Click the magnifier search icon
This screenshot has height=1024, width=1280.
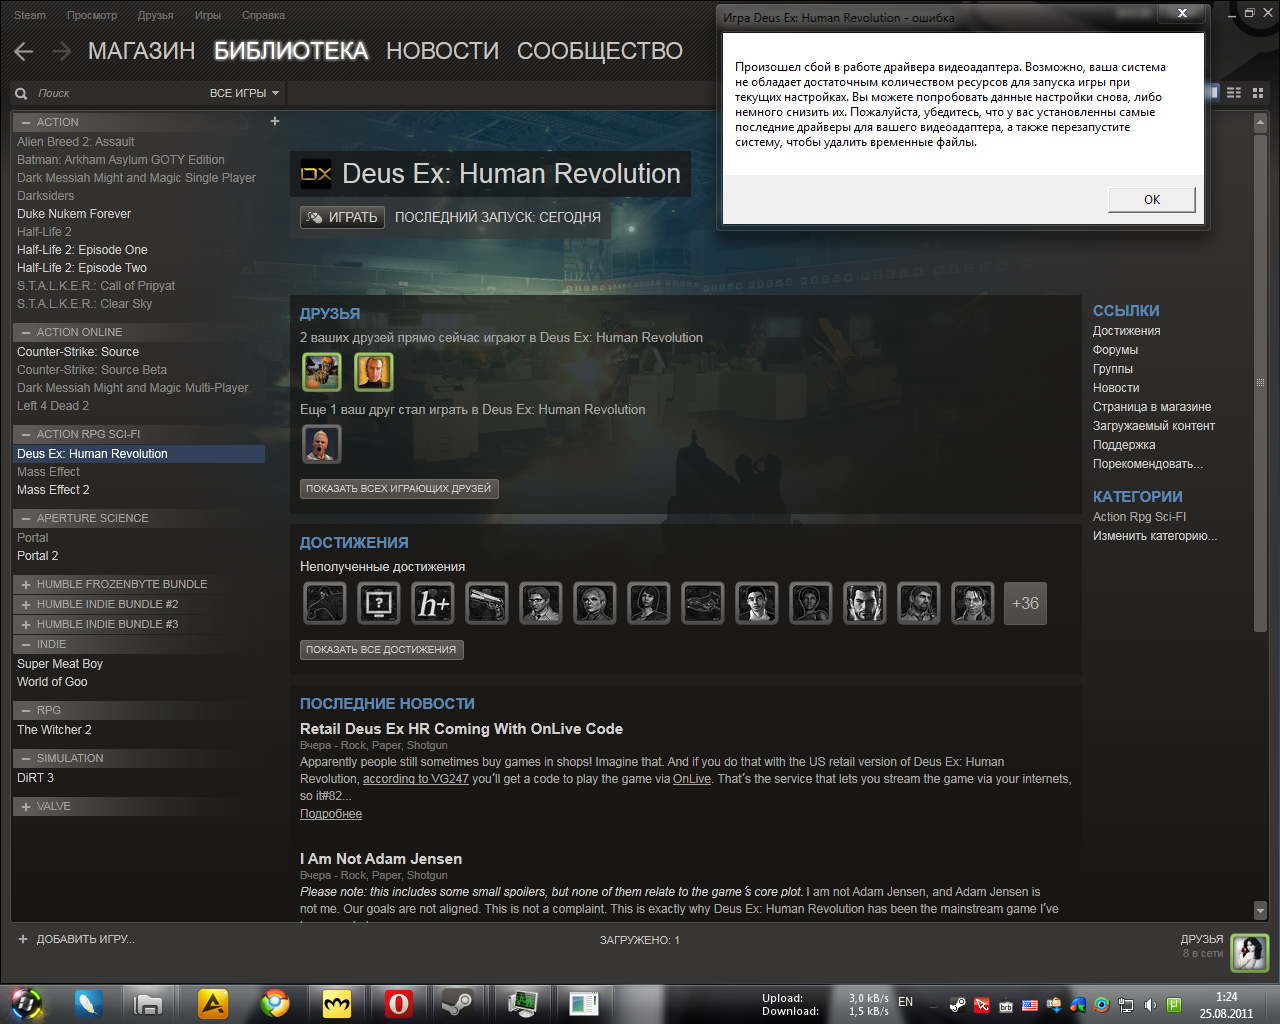(x=21, y=93)
